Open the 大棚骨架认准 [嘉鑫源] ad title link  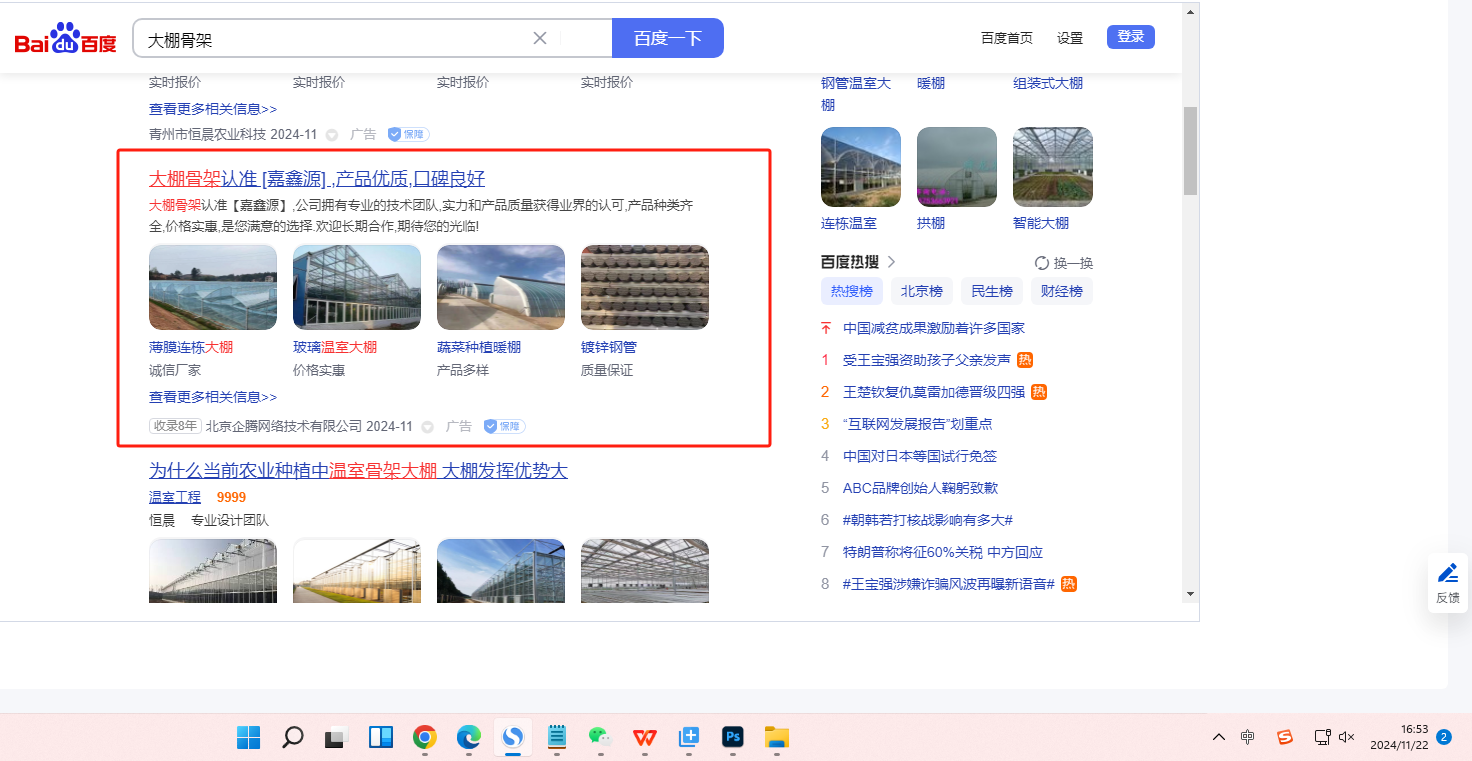tap(317, 179)
